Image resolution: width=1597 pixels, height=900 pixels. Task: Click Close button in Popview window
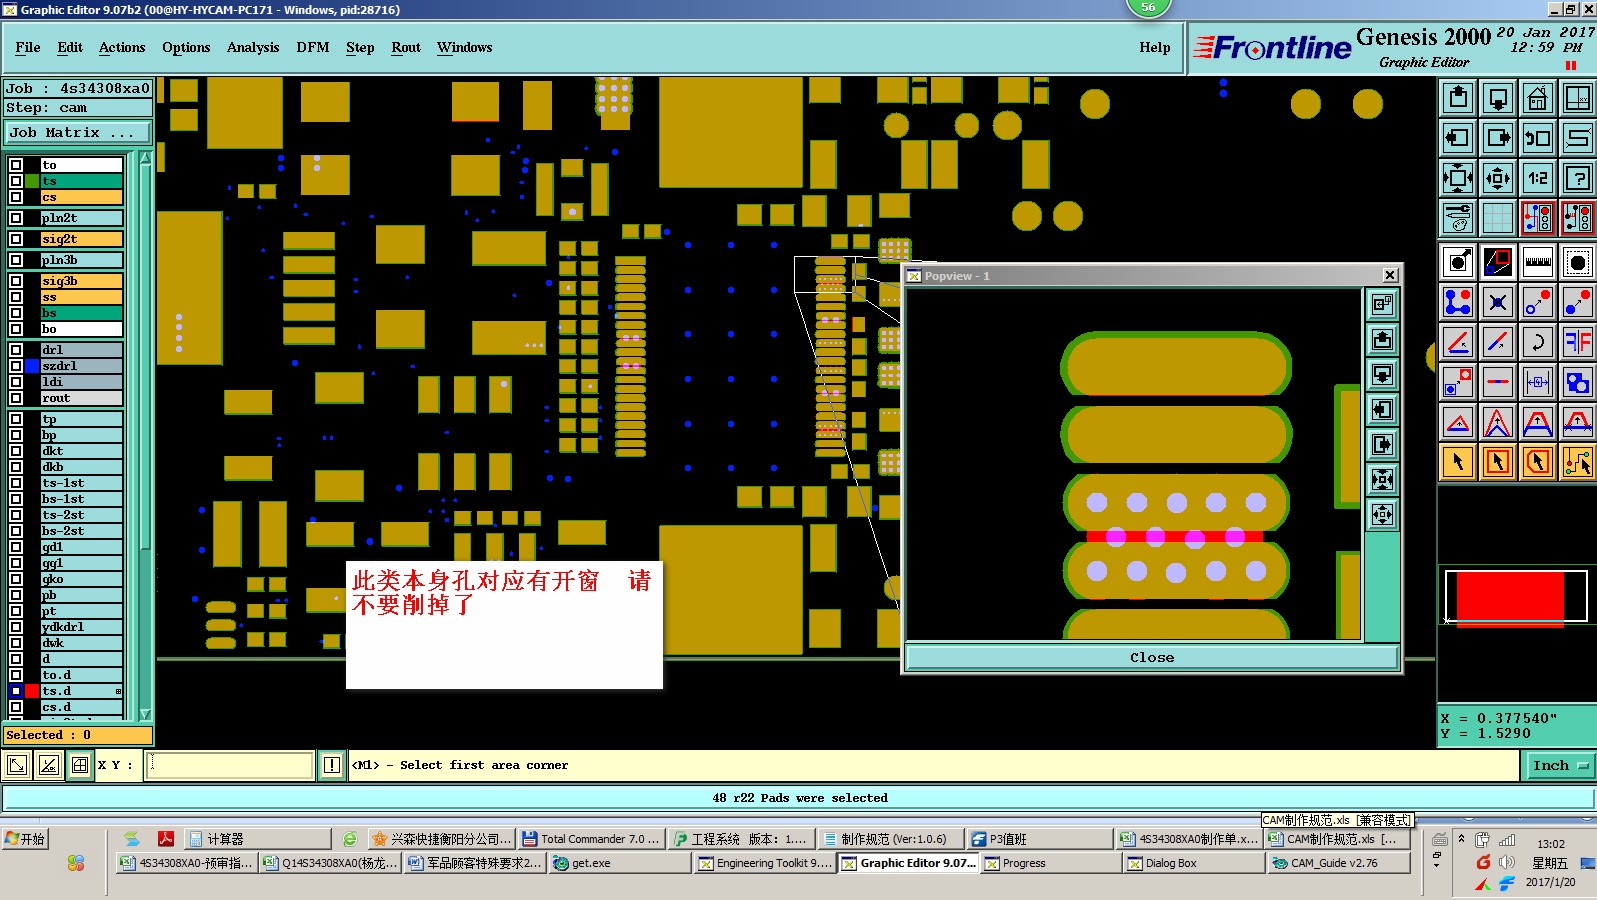[1152, 657]
